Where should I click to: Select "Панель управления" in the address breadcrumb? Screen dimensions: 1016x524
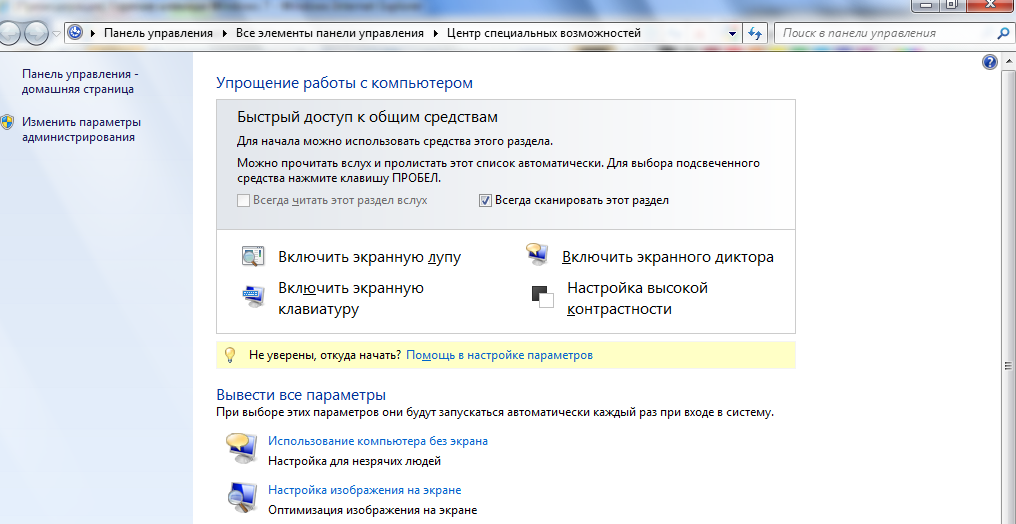pos(159,33)
